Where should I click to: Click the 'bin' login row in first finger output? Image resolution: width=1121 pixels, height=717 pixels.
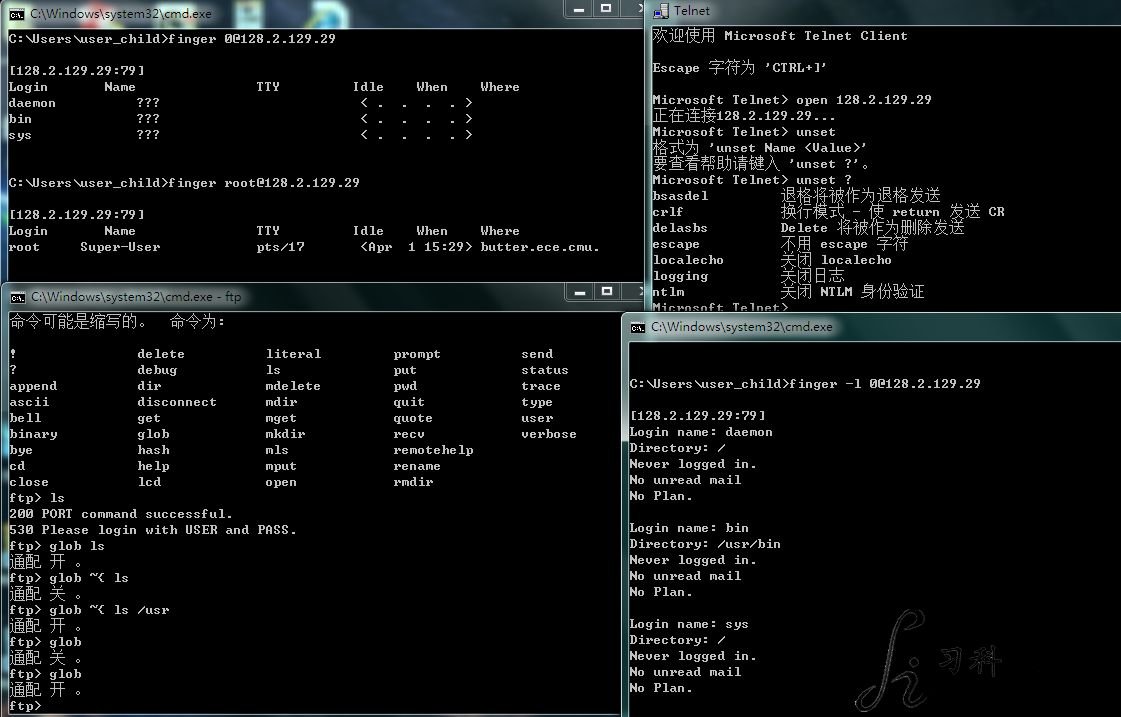click(240, 119)
